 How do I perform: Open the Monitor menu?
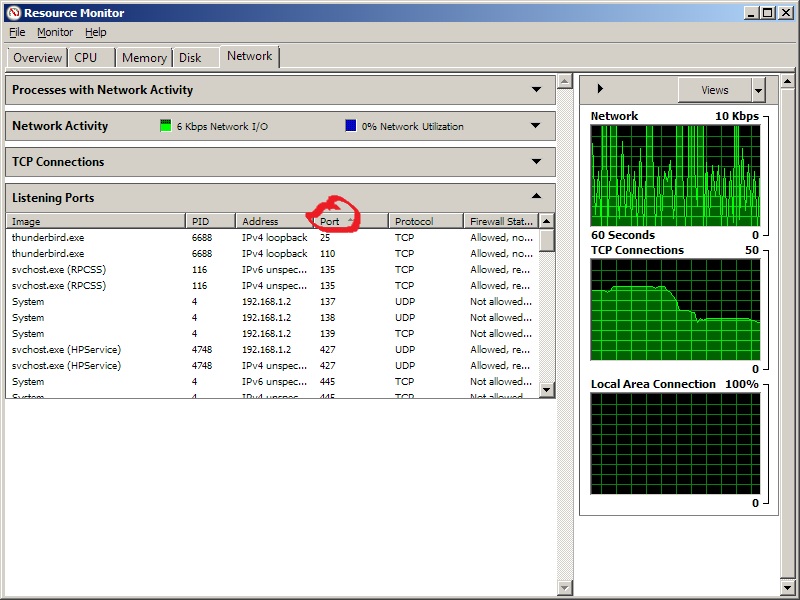tap(55, 32)
